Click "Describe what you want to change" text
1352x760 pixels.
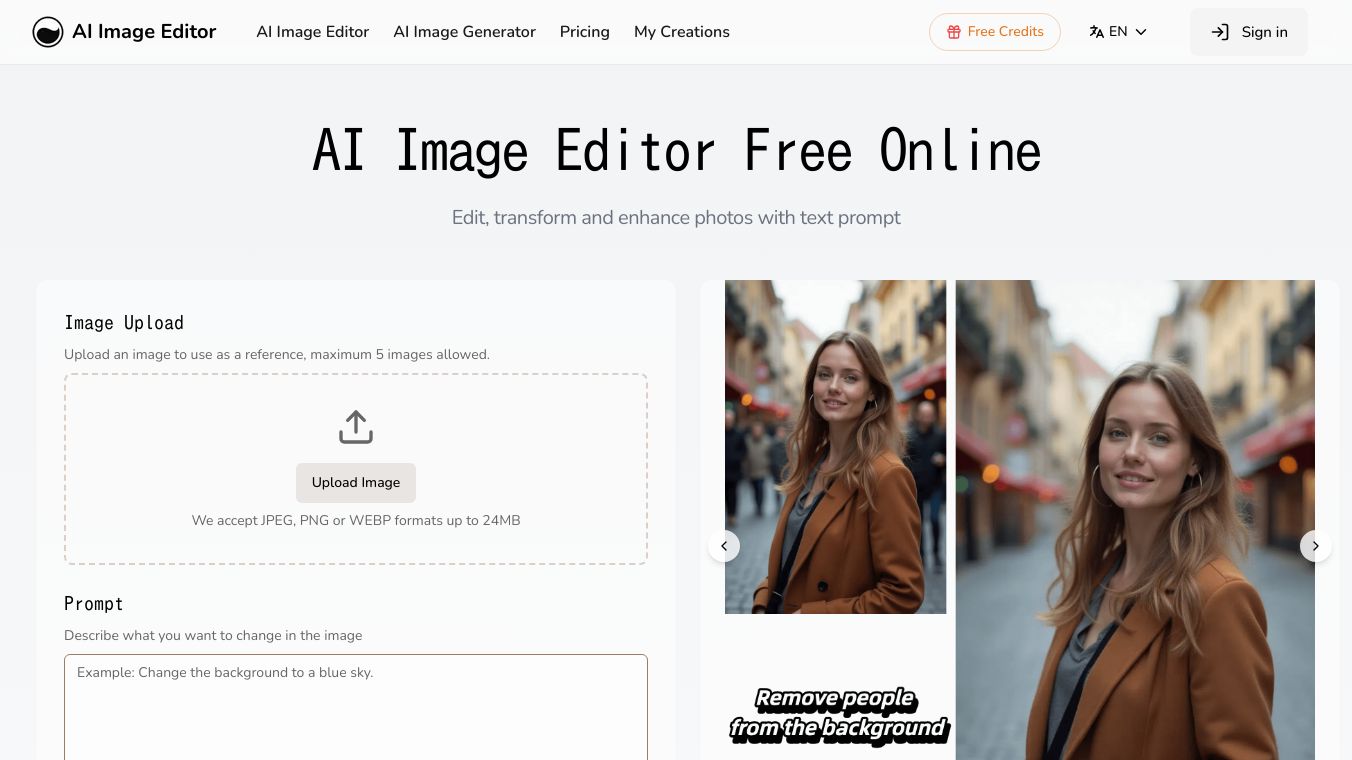click(x=213, y=635)
